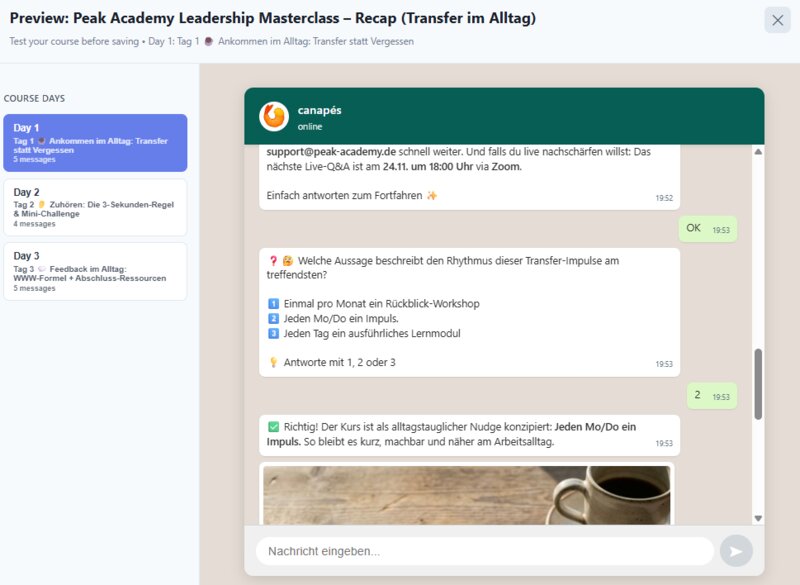
Task: Click the coffee cup image thumbnail
Action: 467,494
